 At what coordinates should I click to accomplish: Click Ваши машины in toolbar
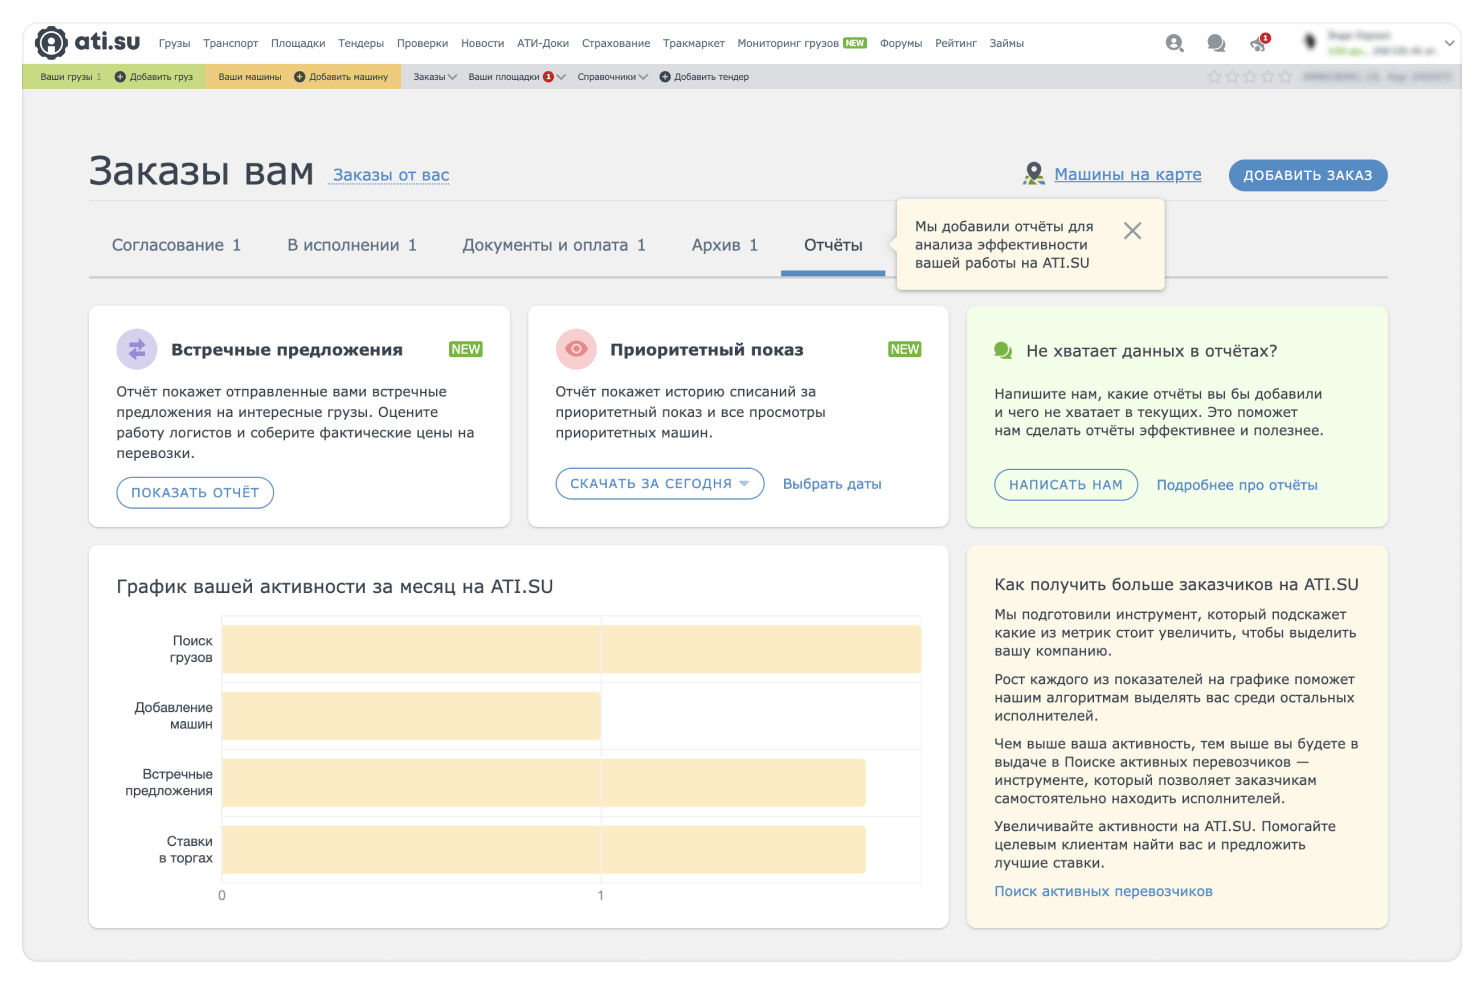coord(250,77)
